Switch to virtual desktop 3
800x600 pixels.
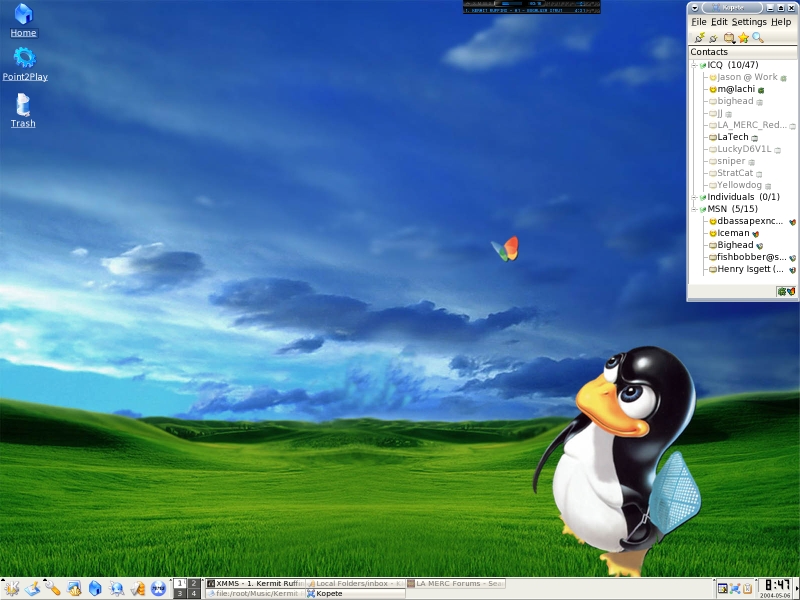tap(180, 593)
